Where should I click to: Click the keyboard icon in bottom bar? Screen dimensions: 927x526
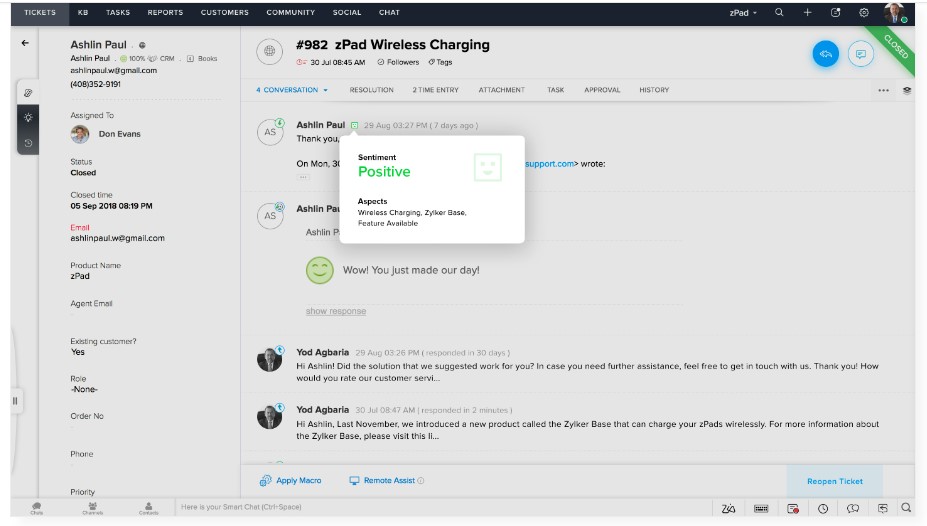pyautogui.click(x=761, y=508)
